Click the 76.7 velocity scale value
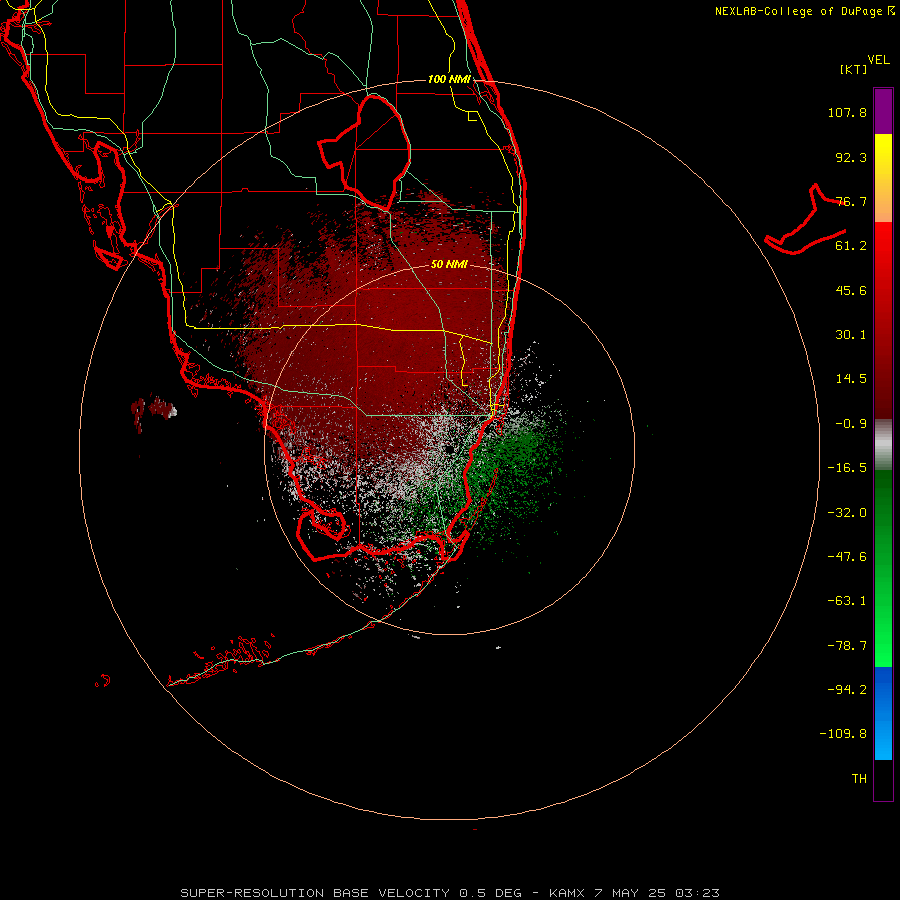This screenshot has width=900, height=900. (x=851, y=201)
